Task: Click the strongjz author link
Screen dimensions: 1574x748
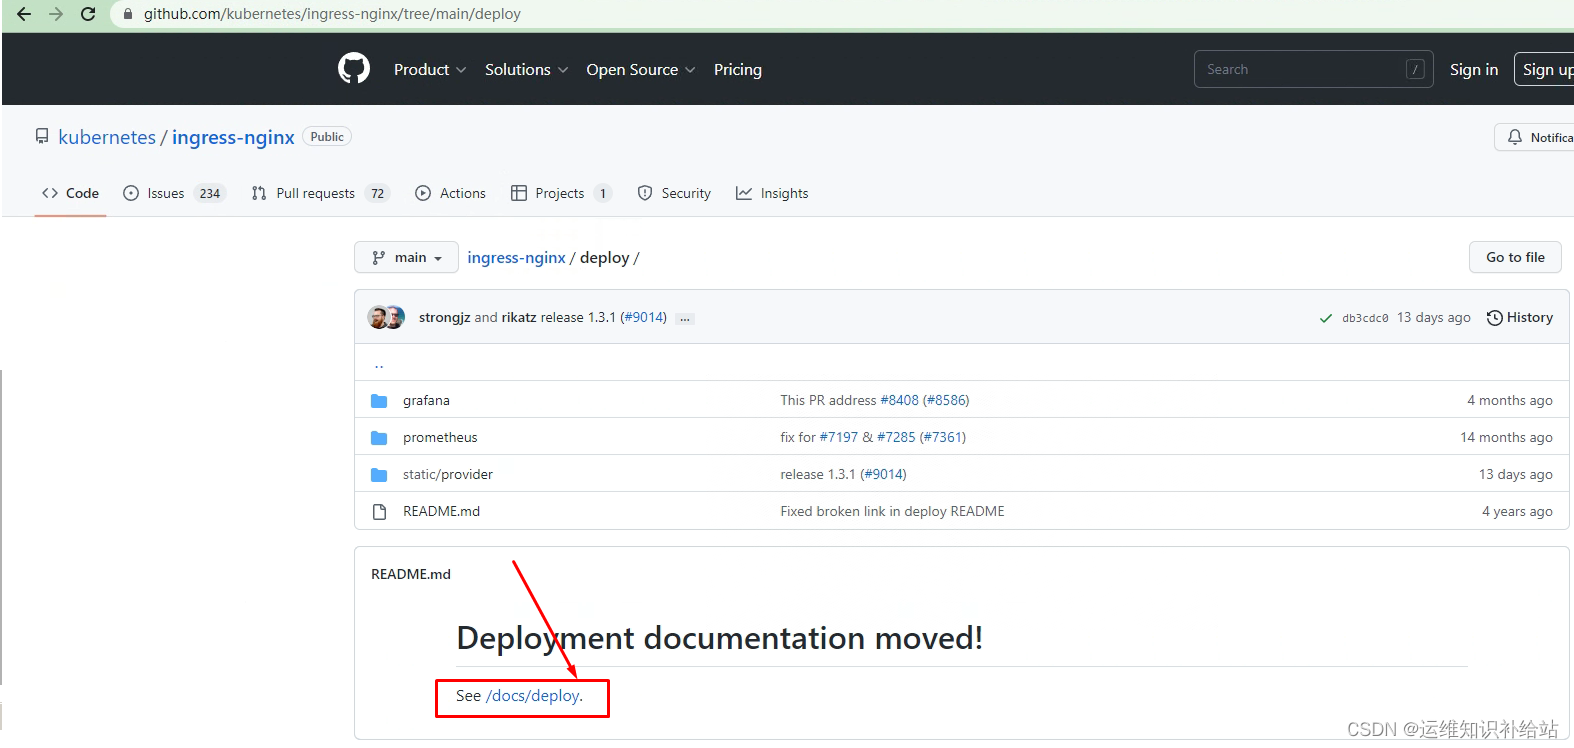Action: (444, 317)
